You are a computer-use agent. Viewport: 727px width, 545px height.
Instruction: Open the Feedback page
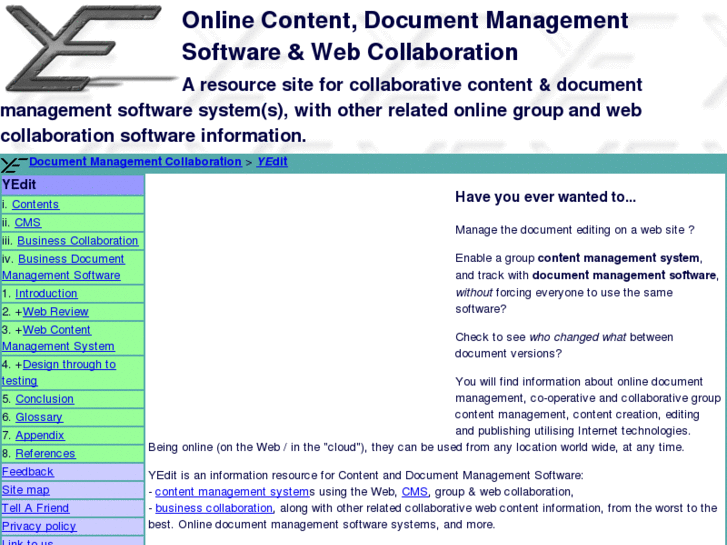[28, 472]
